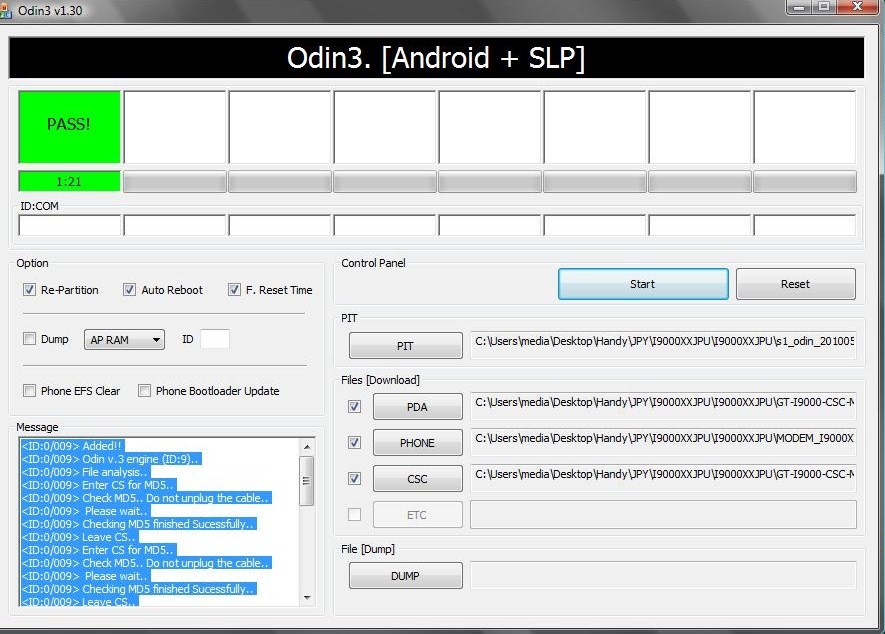
Task: Toggle the Auto Reboot checkbox
Action: (x=129, y=290)
